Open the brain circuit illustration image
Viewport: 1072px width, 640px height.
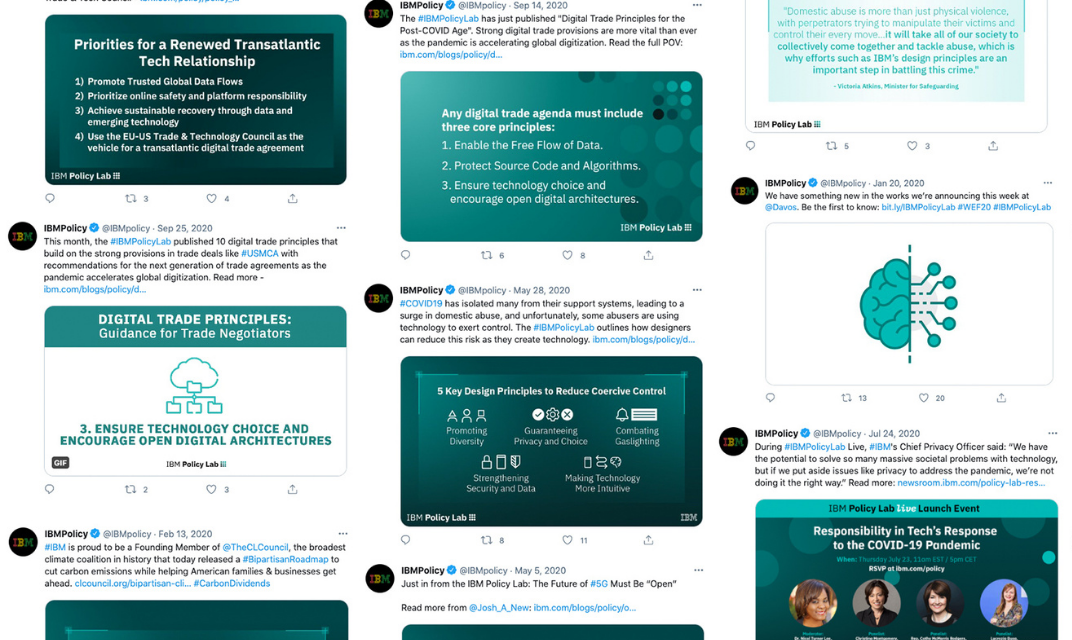pos(909,304)
